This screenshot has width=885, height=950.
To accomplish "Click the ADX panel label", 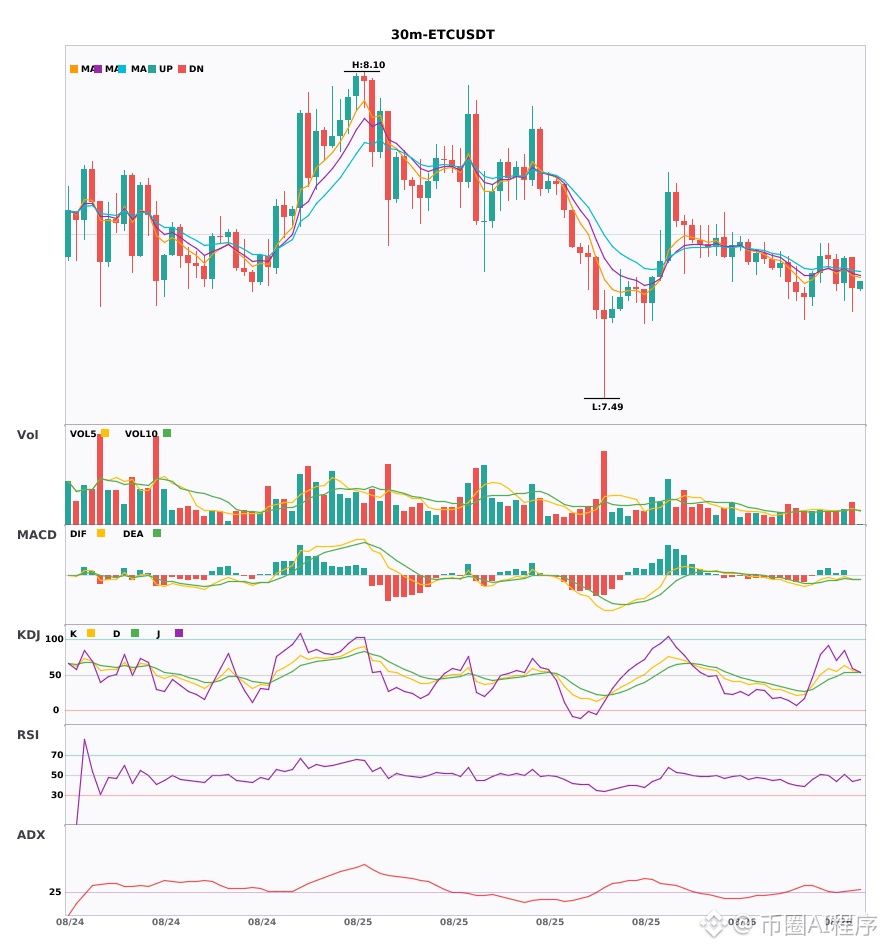I will click(31, 834).
